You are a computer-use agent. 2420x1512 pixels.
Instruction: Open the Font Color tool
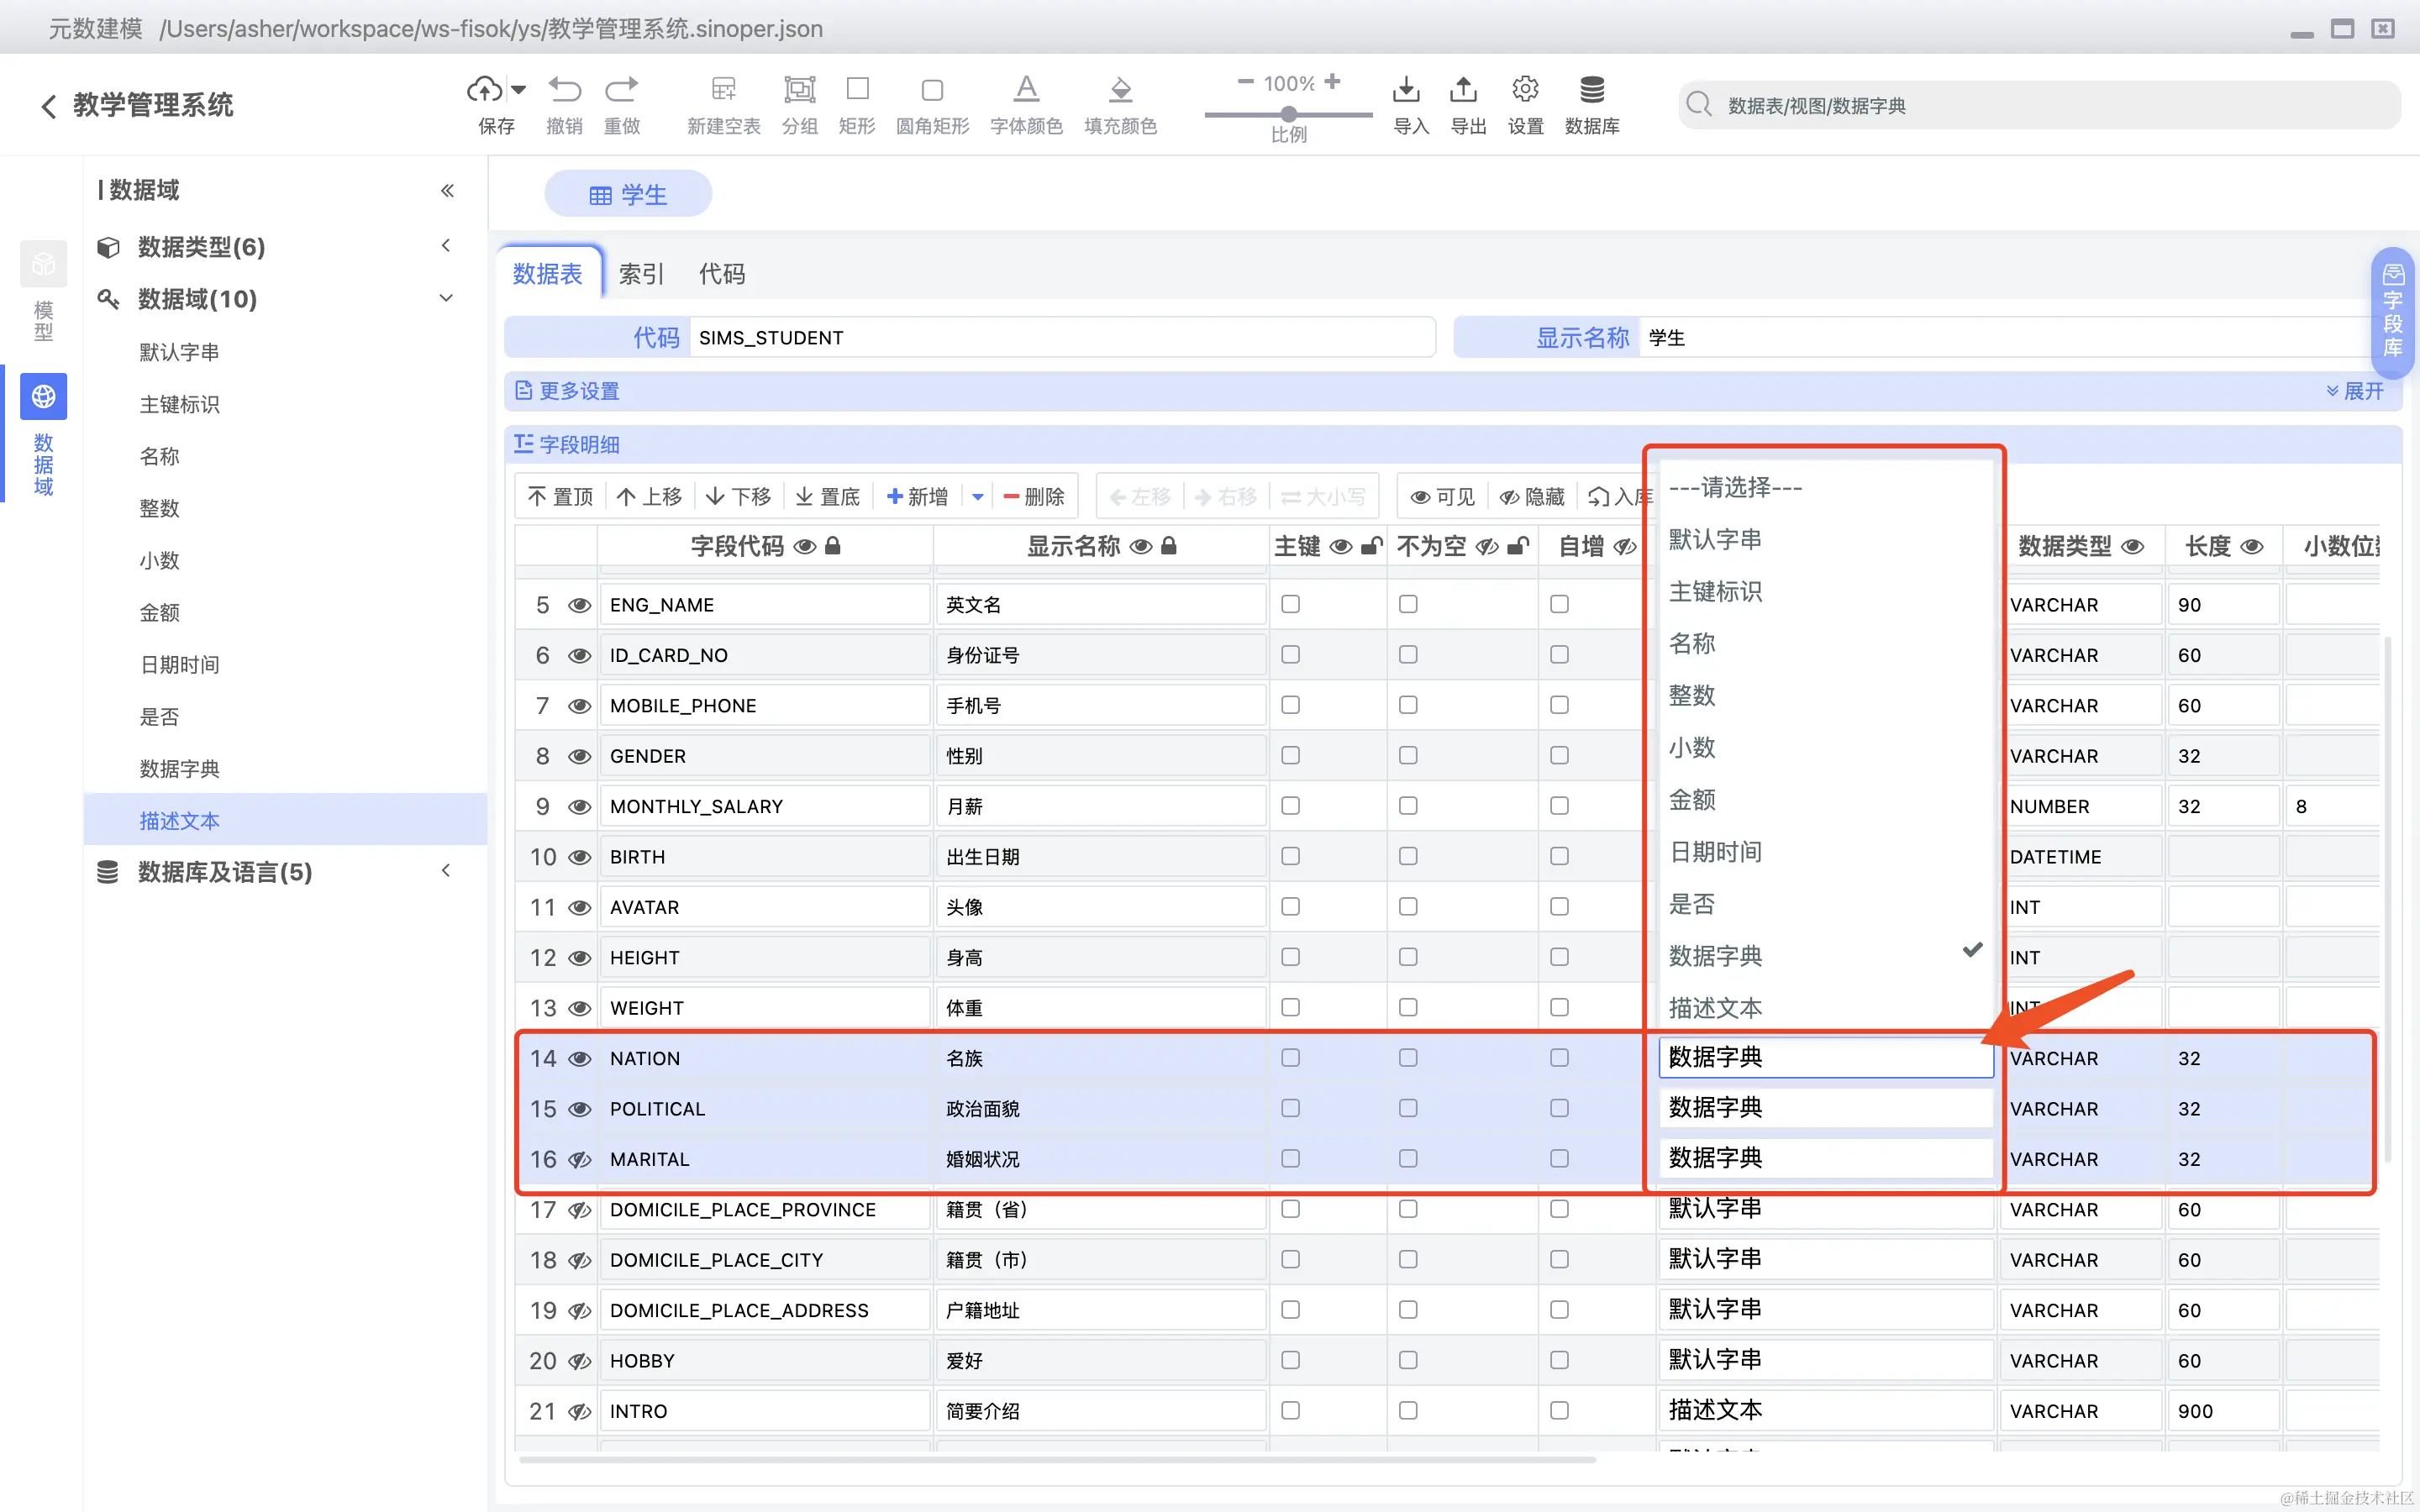tap(1026, 89)
